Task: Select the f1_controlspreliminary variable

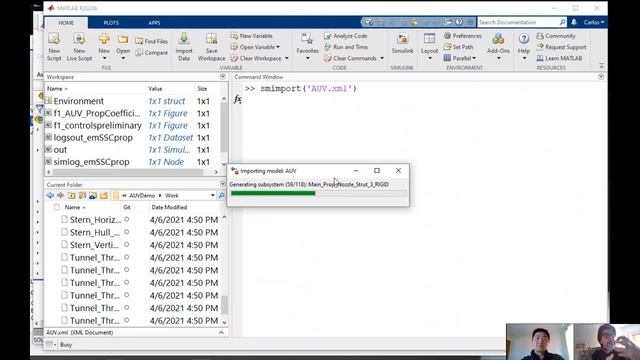Action: pyautogui.click(x=133, y=126)
